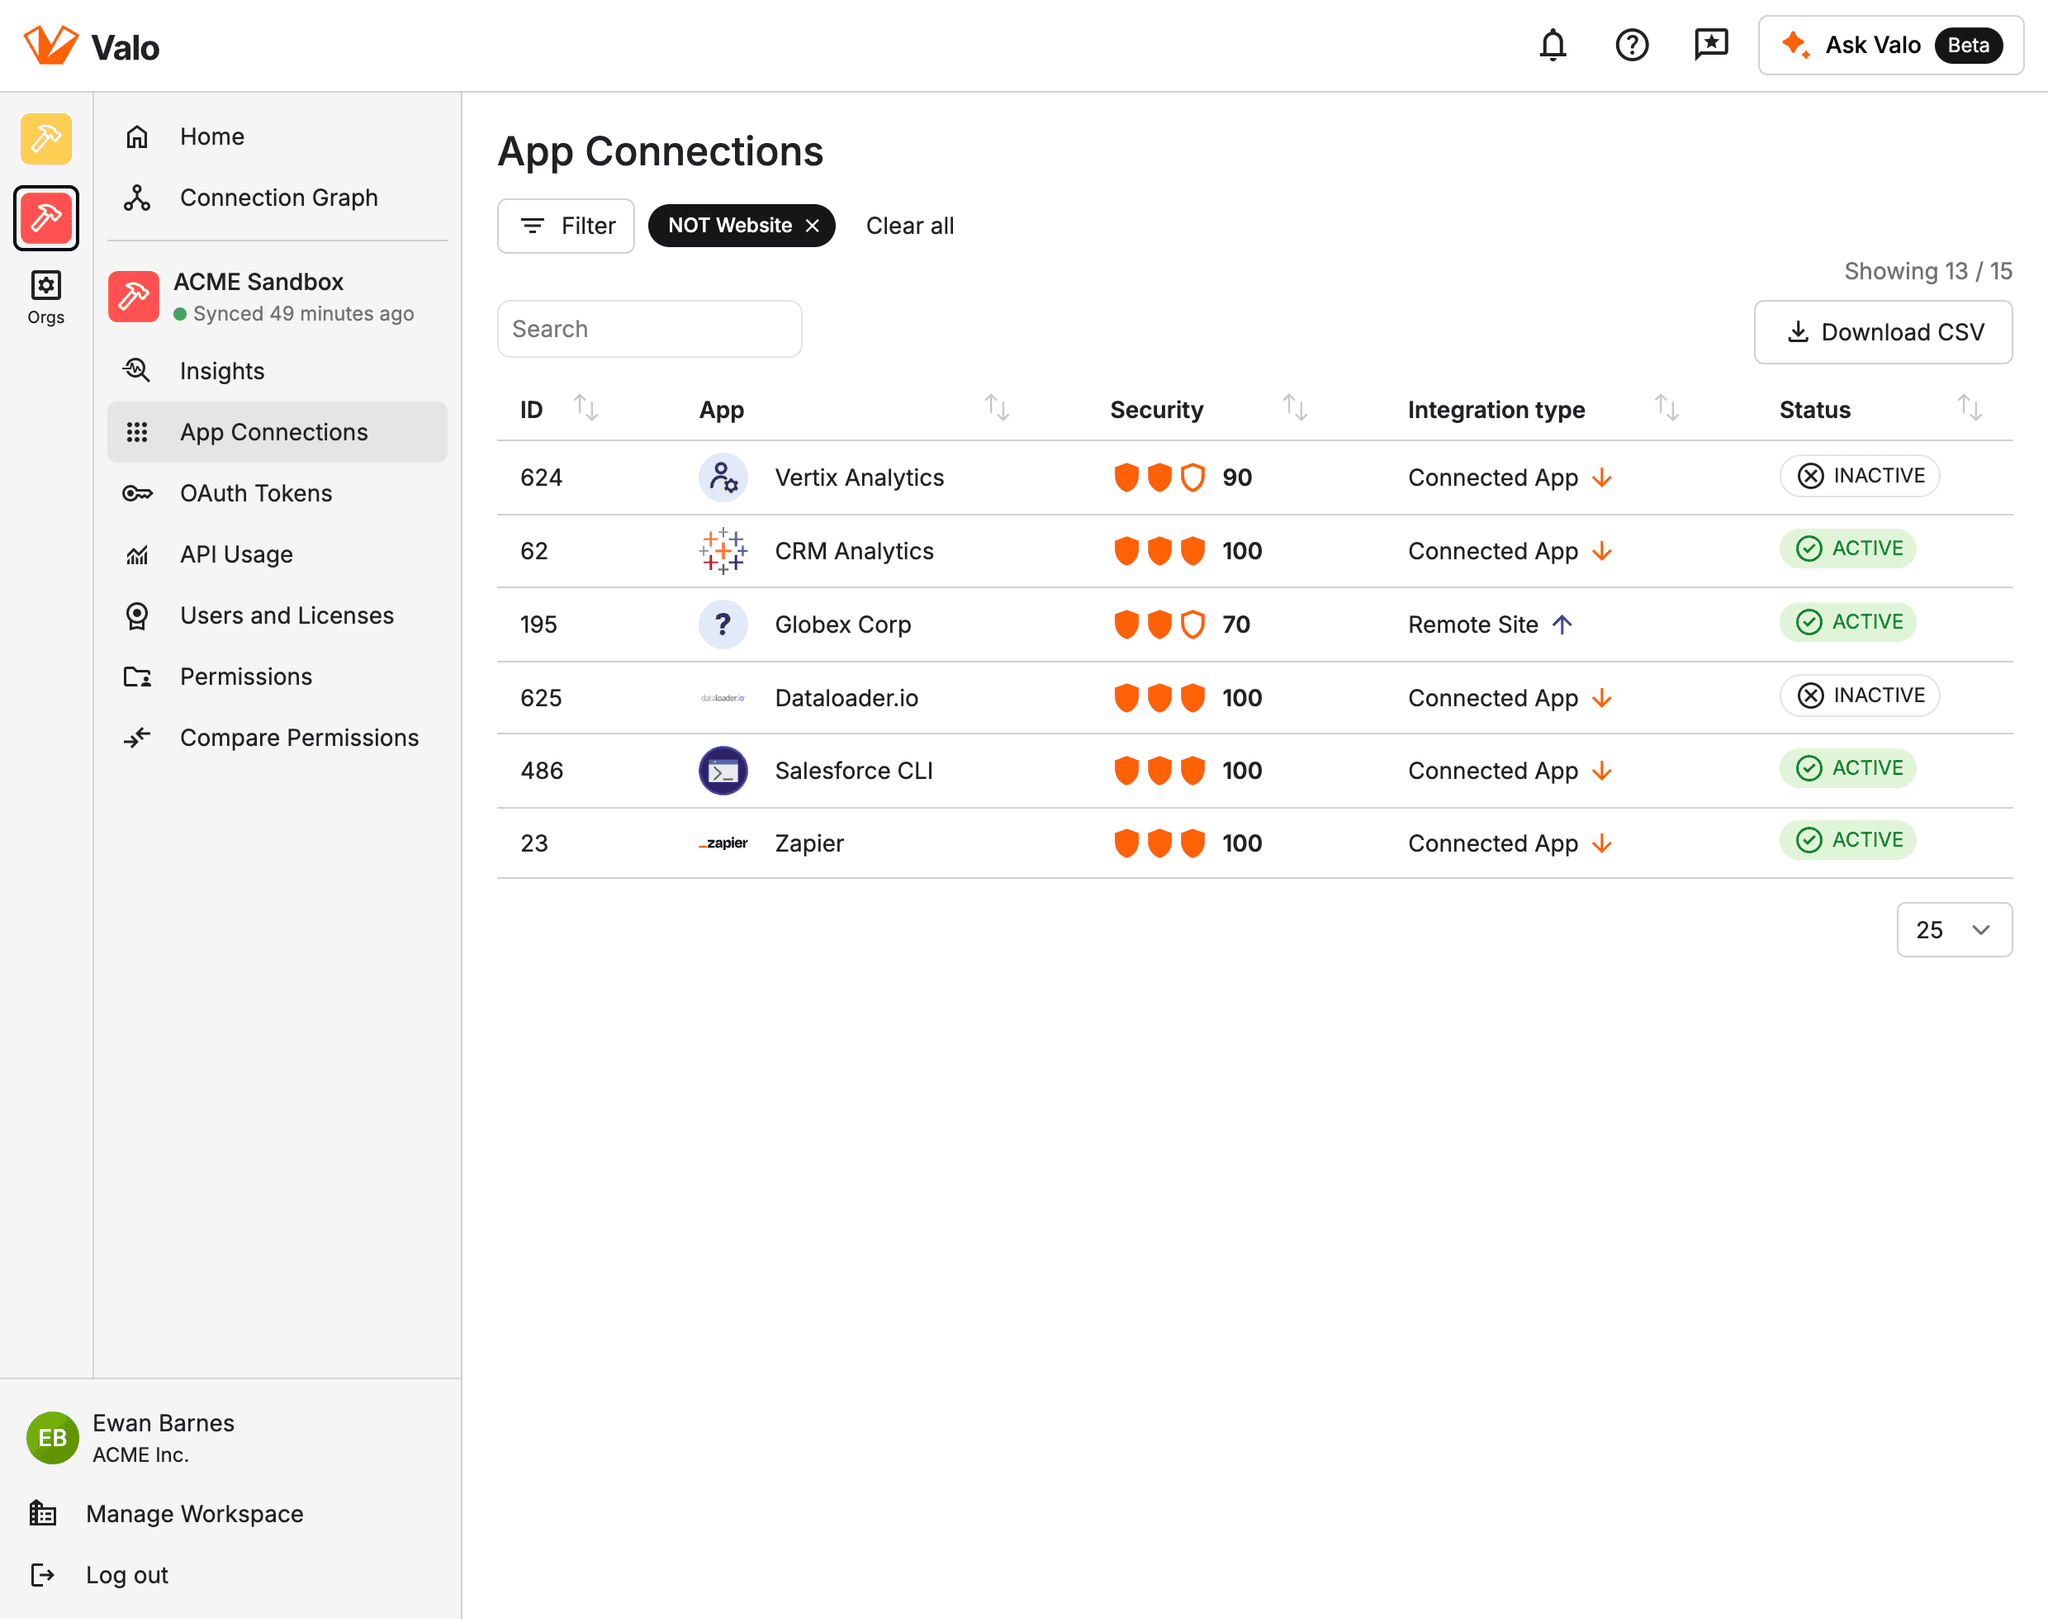Click the Dataloader.io logo
This screenshot has width=2048, height=1619.
723,698
